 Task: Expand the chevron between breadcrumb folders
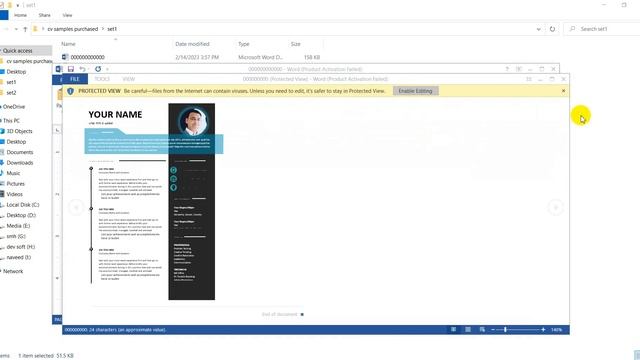pos(102,29)
